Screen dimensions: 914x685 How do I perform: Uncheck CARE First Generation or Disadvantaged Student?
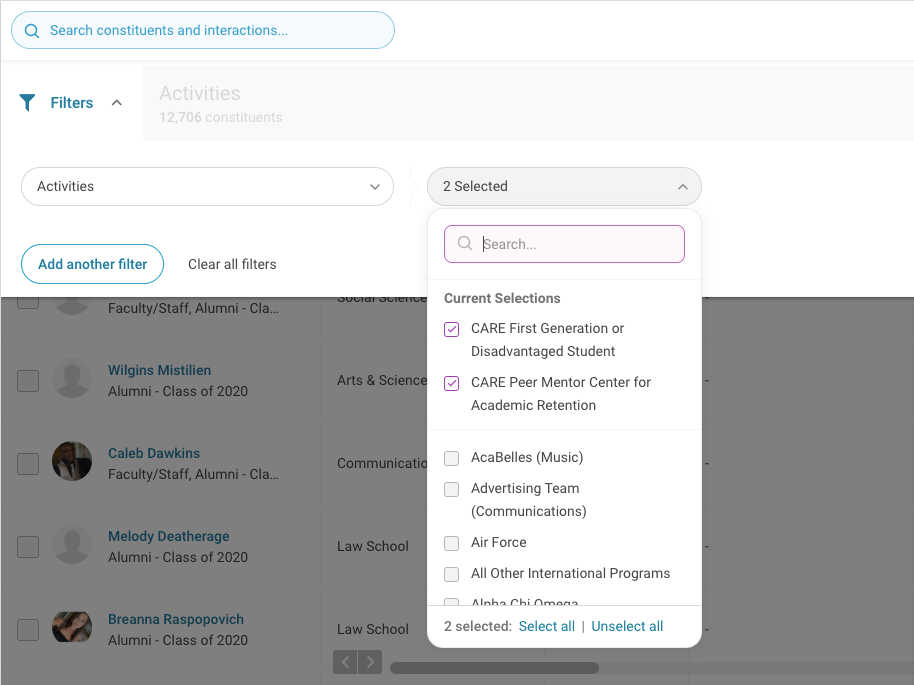pyautogui.click(x=452, y=329)
